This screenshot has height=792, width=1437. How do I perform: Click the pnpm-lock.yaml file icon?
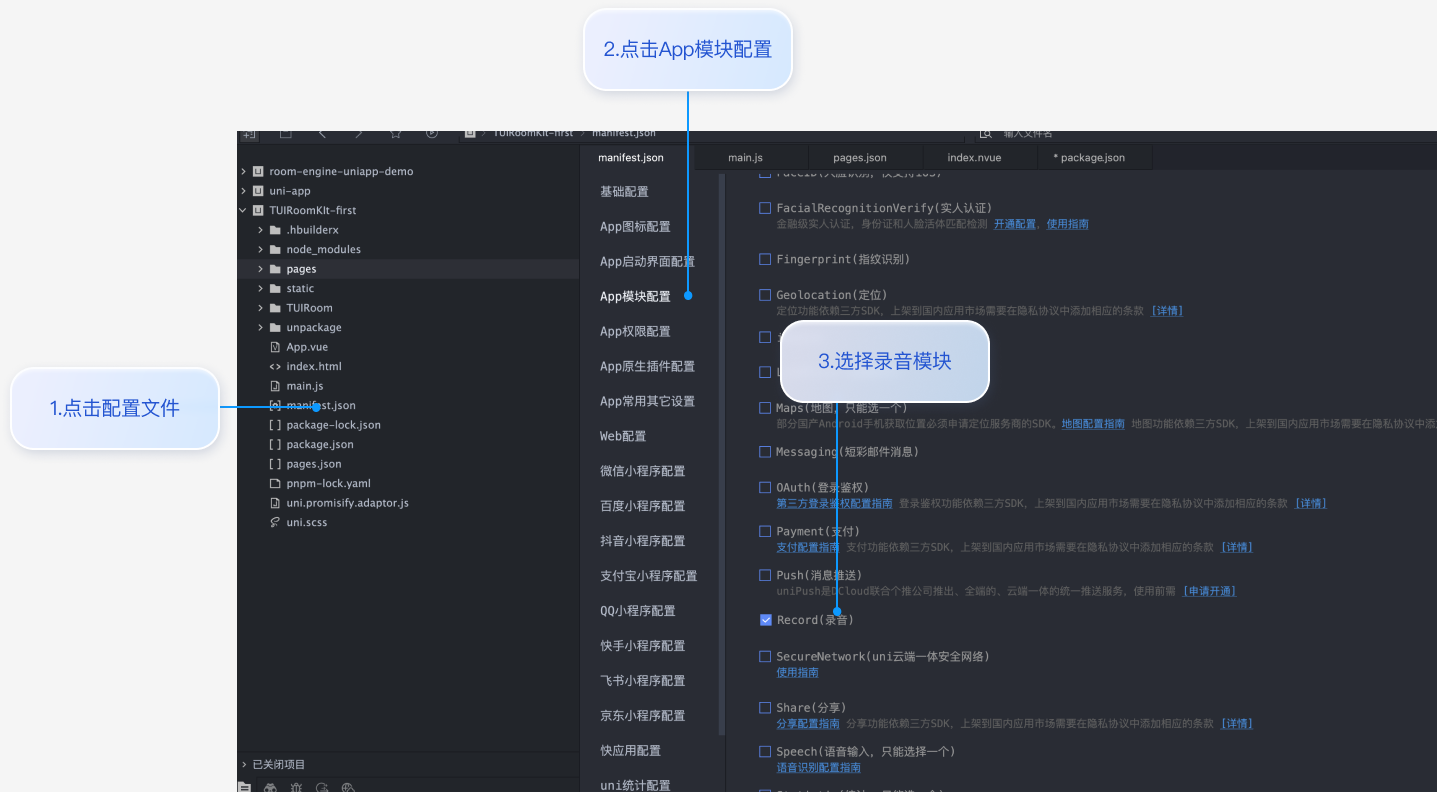(x=275, y=483)
